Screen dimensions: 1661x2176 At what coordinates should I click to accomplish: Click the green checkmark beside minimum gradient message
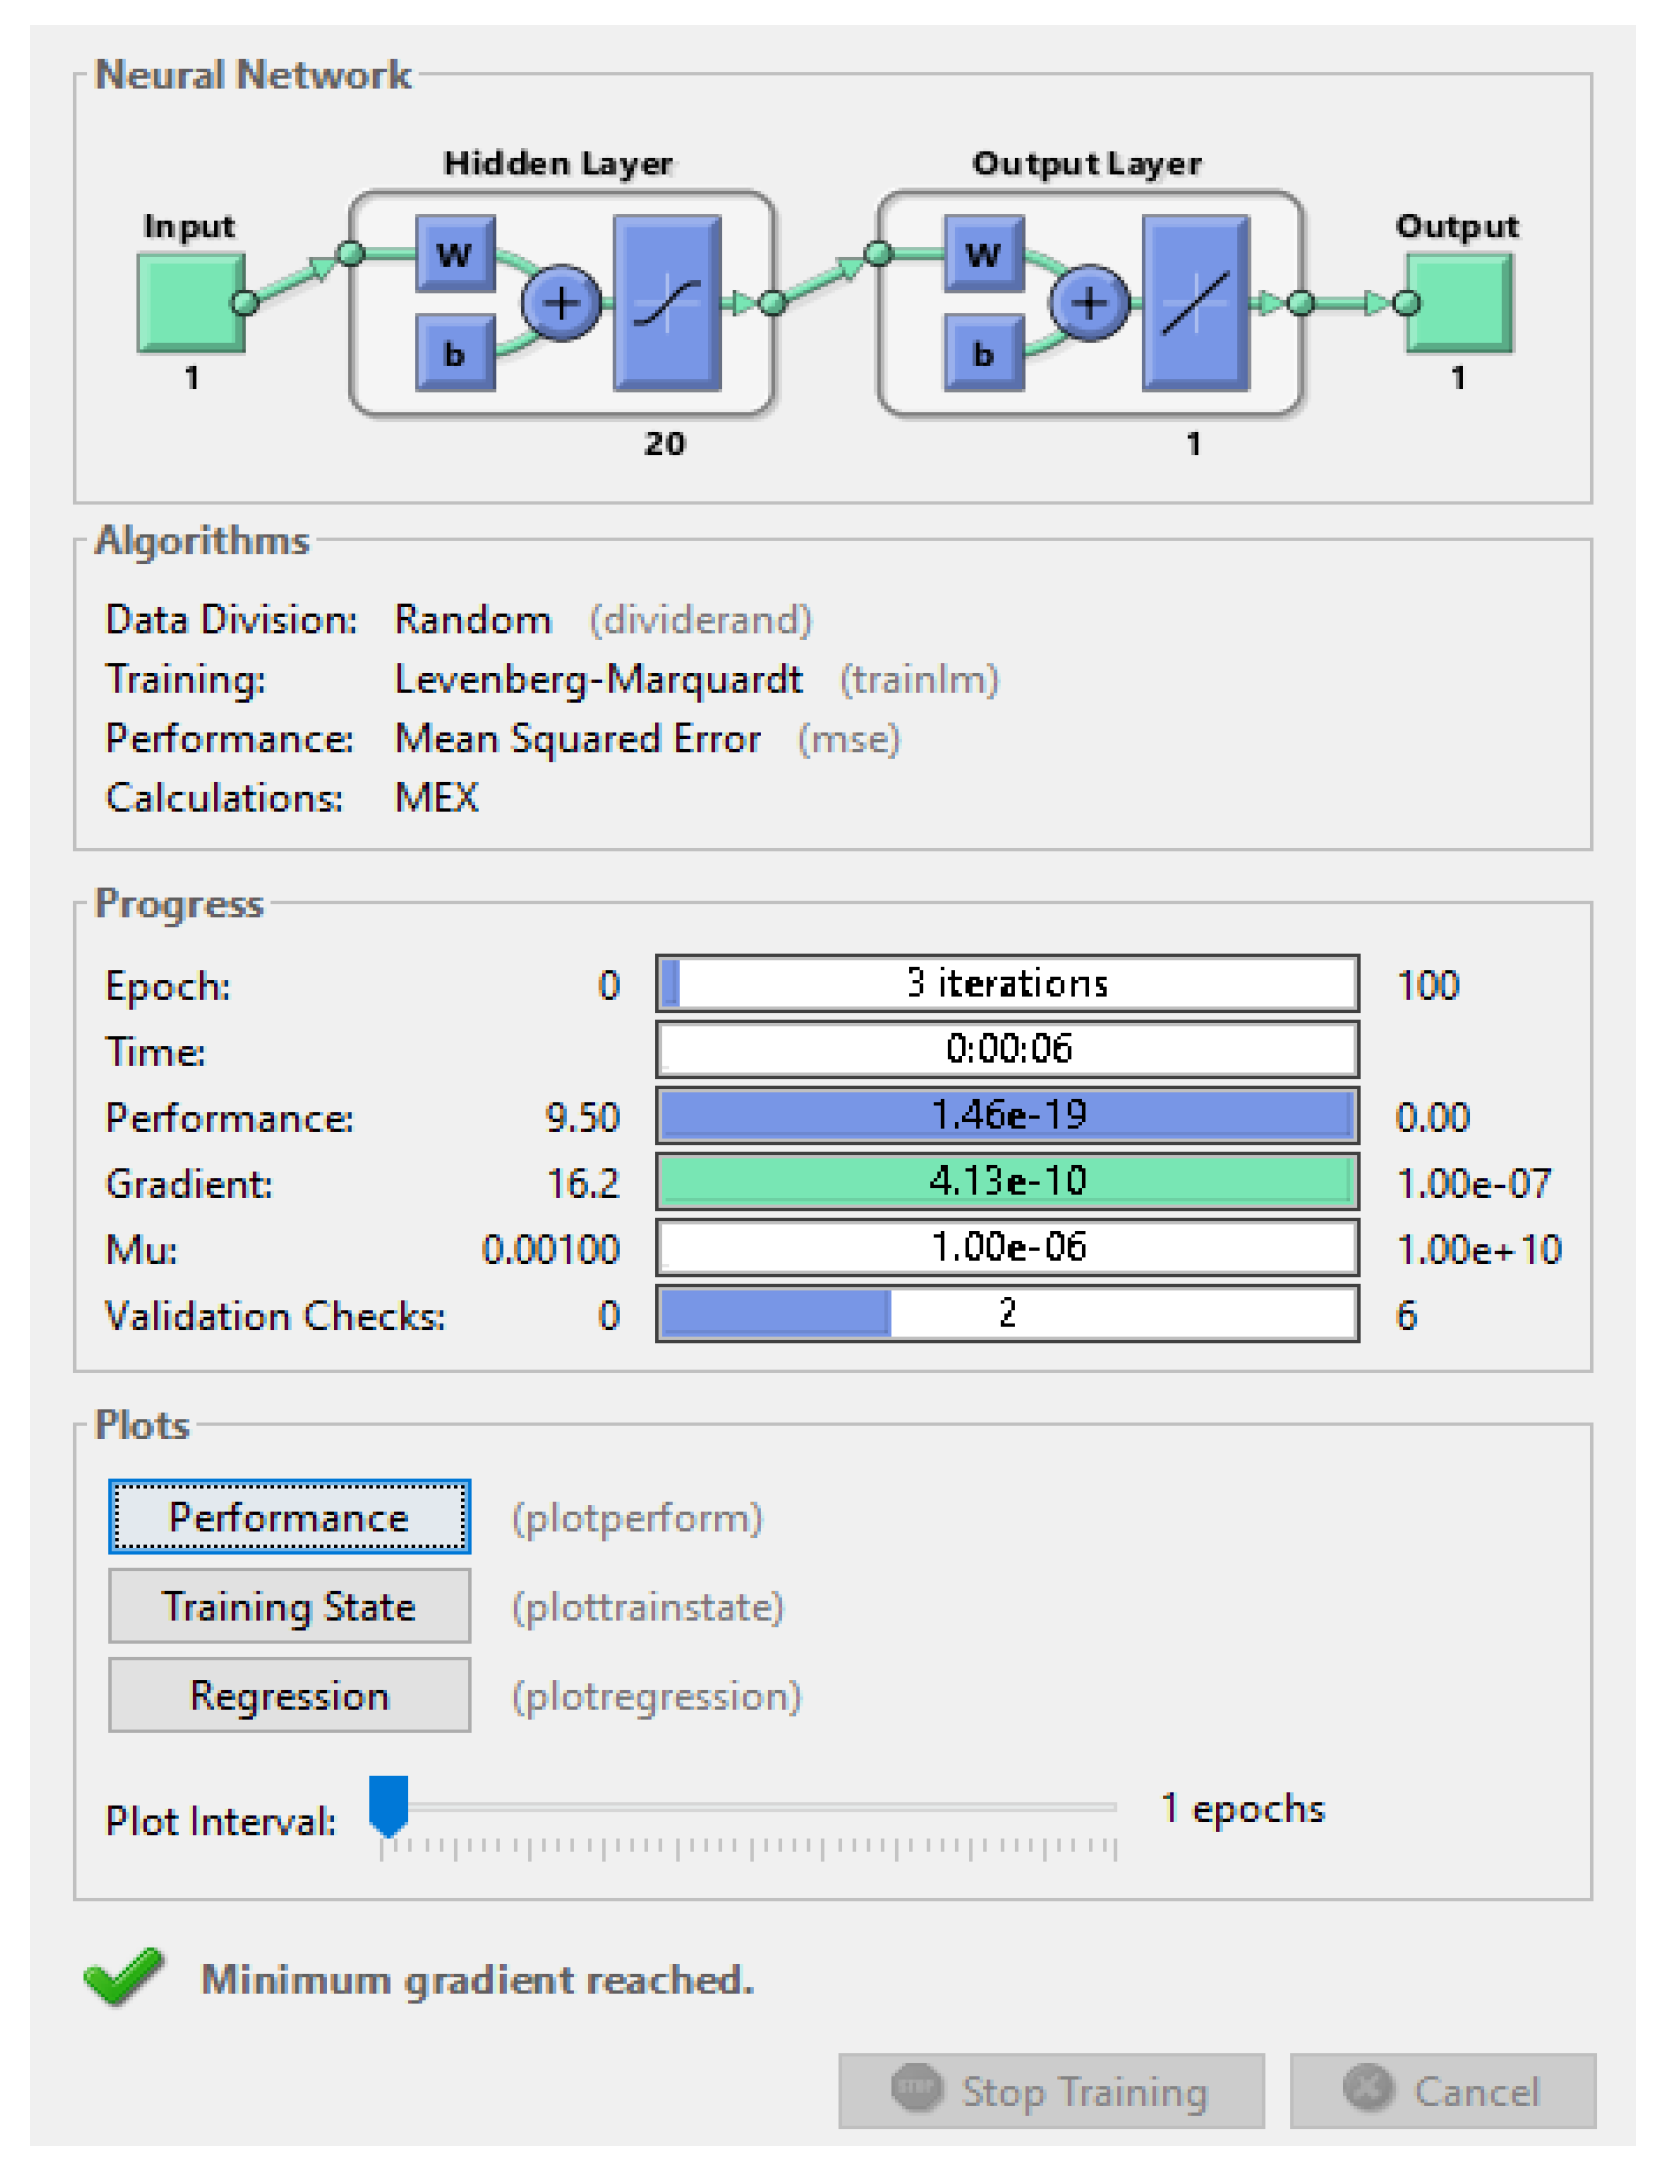pyautogui.click(x=123, y=1975)
